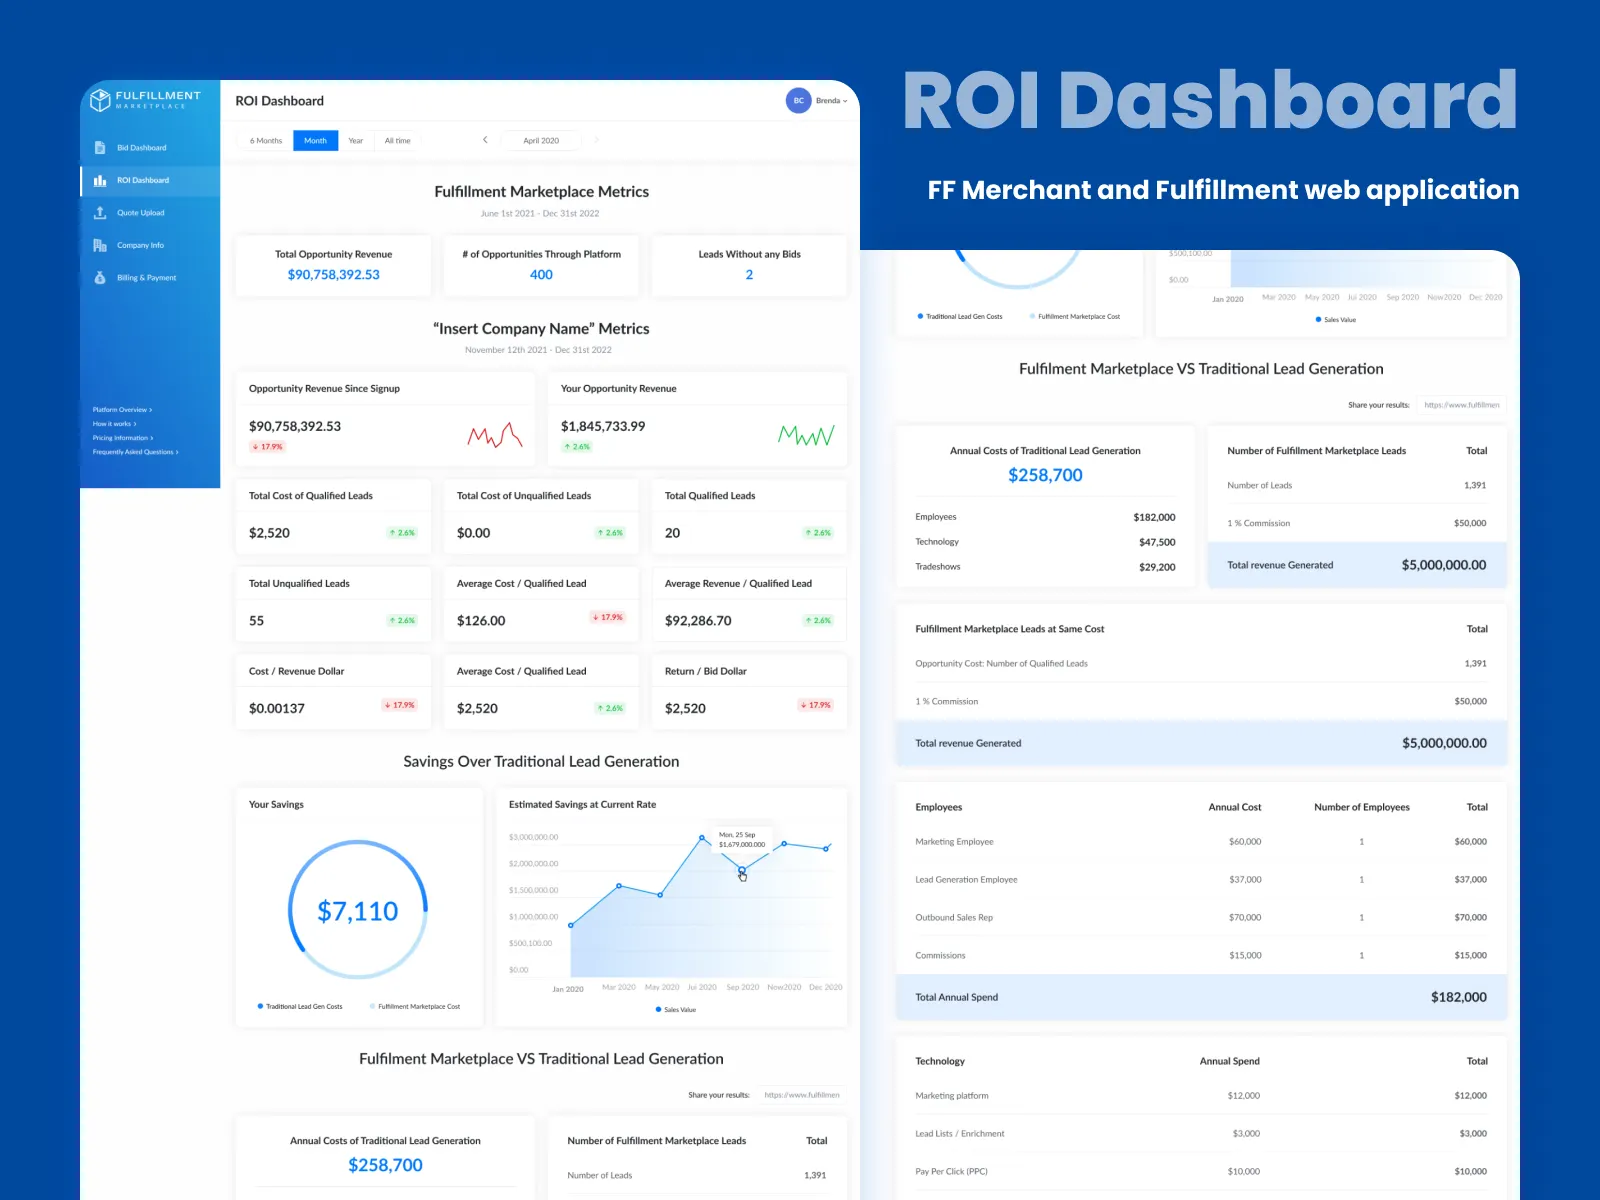
Task: Click the Fulfillment Marketplace cube logo
Action: coord(100,100)
